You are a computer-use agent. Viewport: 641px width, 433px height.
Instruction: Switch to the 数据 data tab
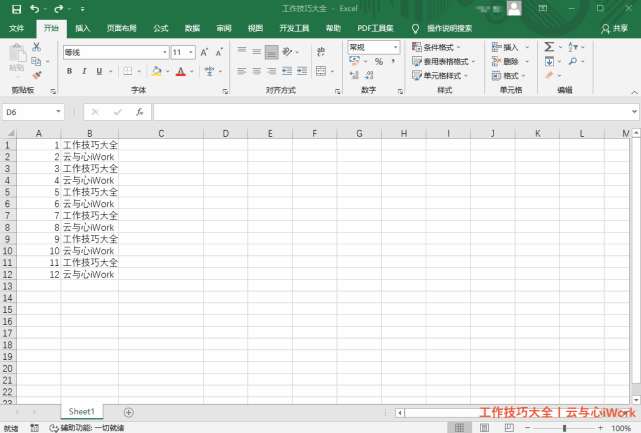click(x=192, y=28)
